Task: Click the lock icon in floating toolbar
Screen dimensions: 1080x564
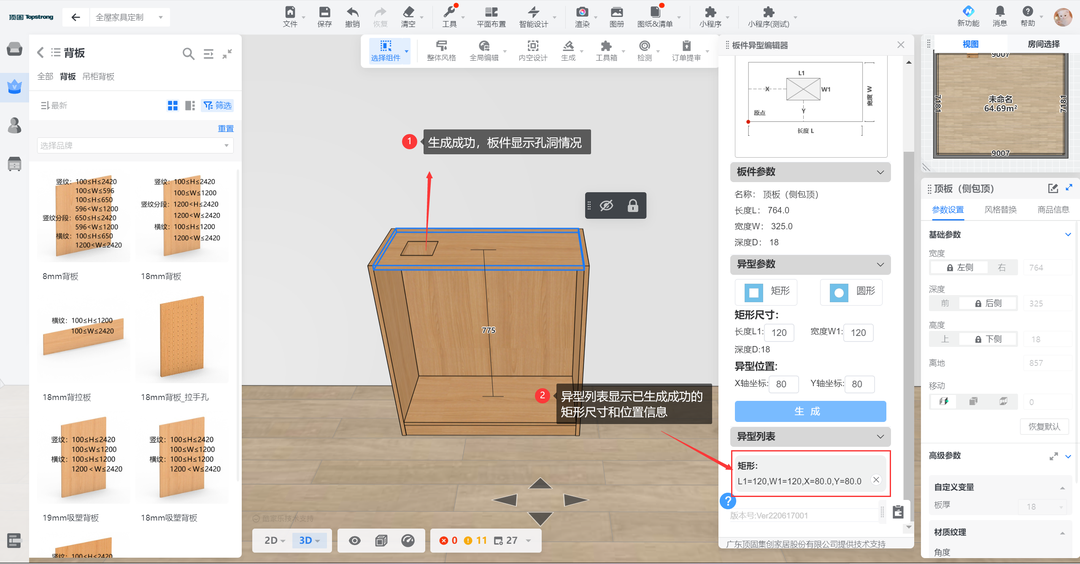Action: (x=633, y=206)
